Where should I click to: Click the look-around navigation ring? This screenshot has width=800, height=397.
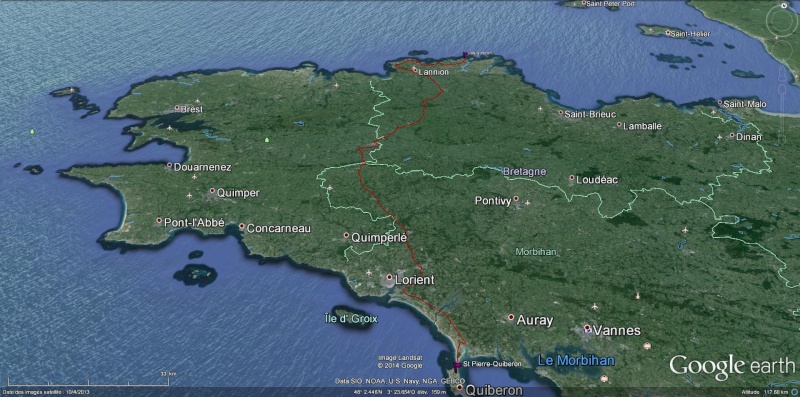pyautogui.click(x=781, y=21)
